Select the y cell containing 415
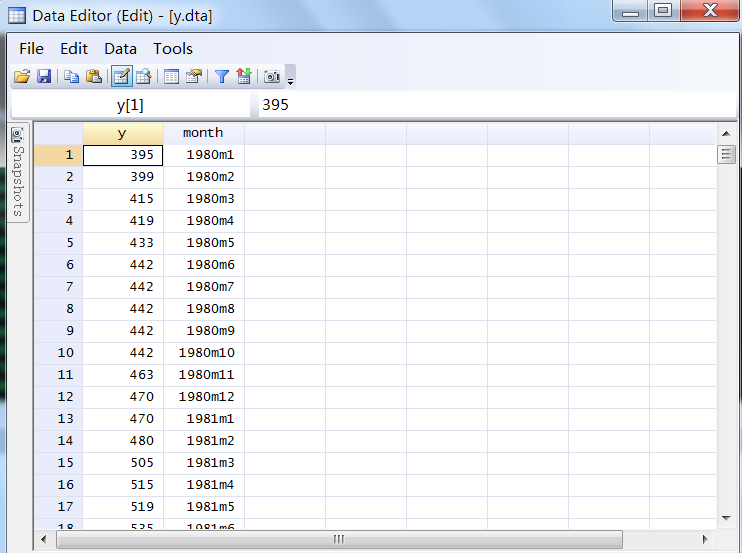This screenshot has height=553, width=742. 123,199
